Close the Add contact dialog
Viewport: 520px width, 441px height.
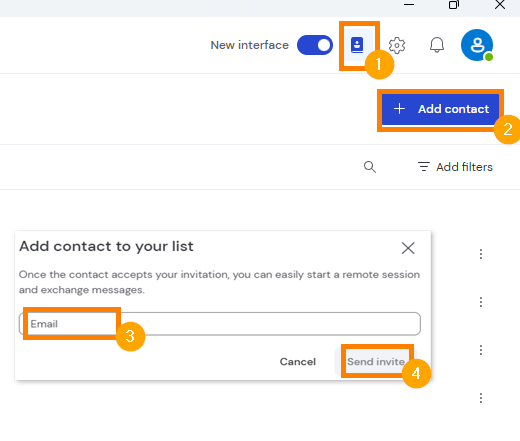(x=408, y=248)
